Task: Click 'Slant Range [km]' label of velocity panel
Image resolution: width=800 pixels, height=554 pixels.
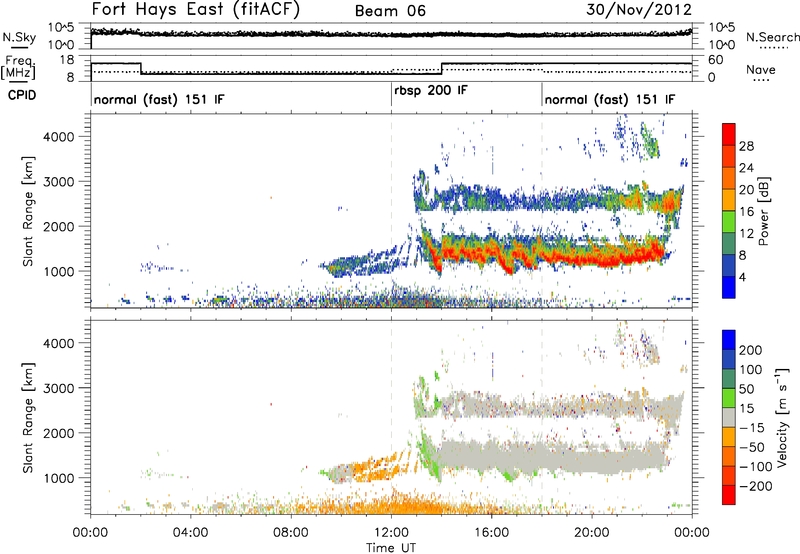Action: [28, 418]
